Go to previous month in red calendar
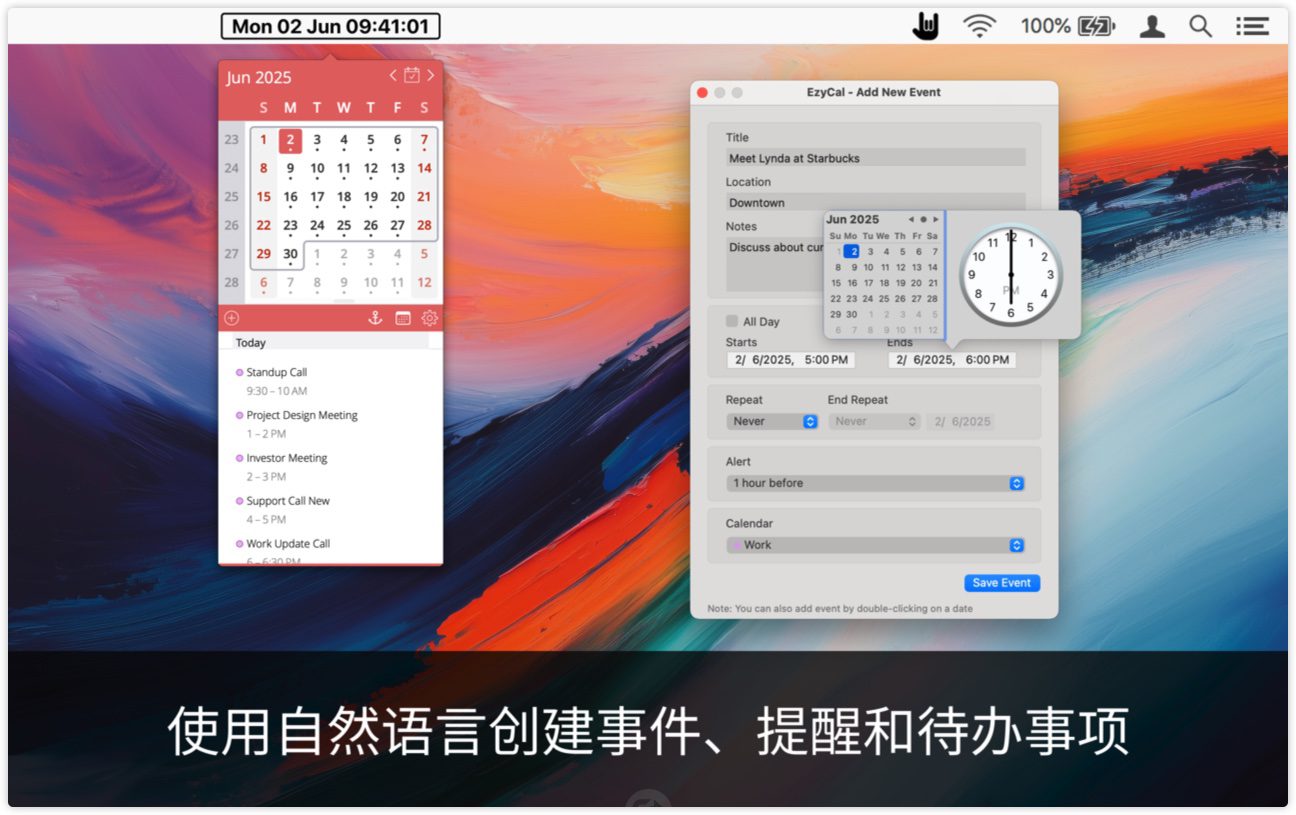The width and height of the screenshot is (1296, 815). coord(393,75)
